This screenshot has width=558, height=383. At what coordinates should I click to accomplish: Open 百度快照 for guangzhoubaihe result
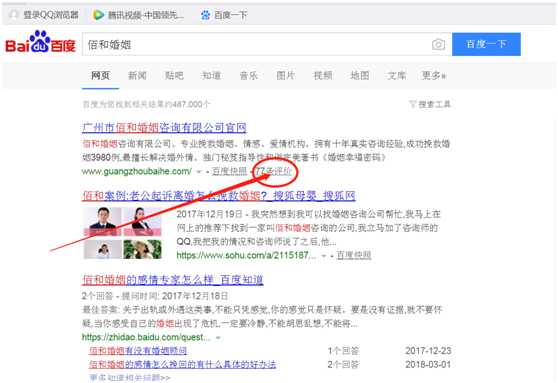click(x=229, y=171)
